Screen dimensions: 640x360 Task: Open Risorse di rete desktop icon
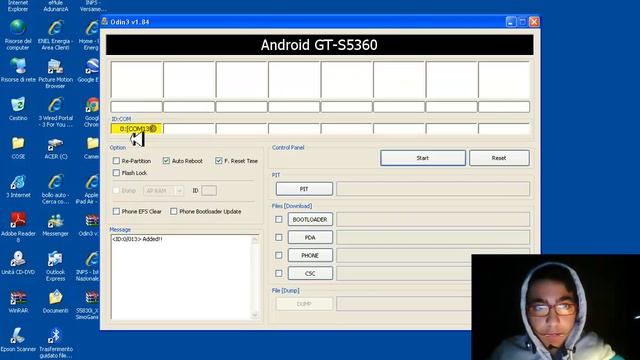click(x=18, y=70)
